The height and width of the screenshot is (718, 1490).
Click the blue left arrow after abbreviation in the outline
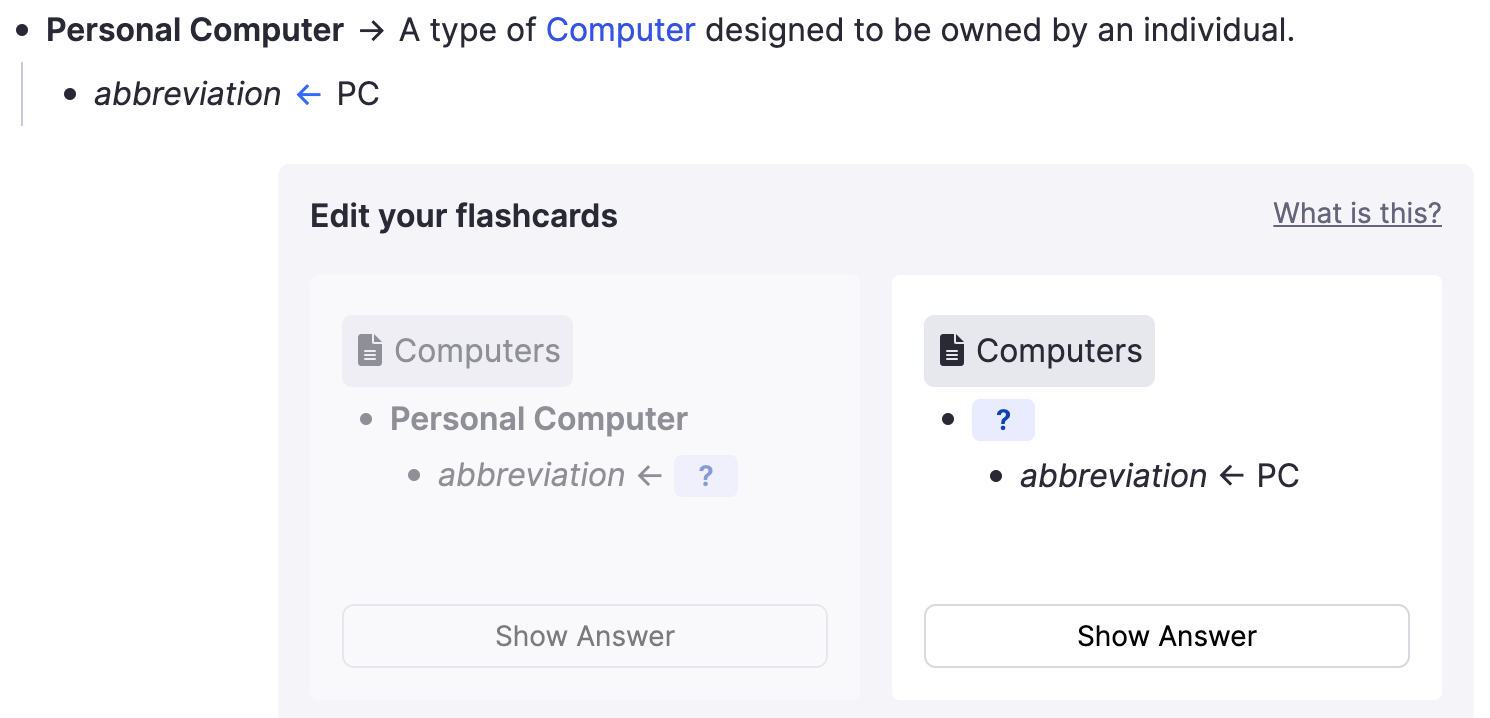click(309, 95)
